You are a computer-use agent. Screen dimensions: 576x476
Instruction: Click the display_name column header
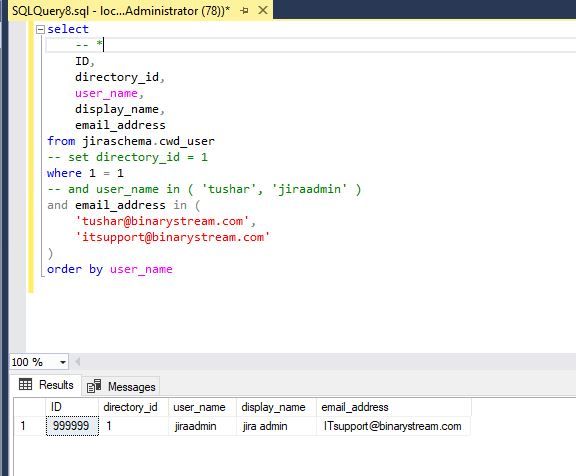tap(276, 407)
